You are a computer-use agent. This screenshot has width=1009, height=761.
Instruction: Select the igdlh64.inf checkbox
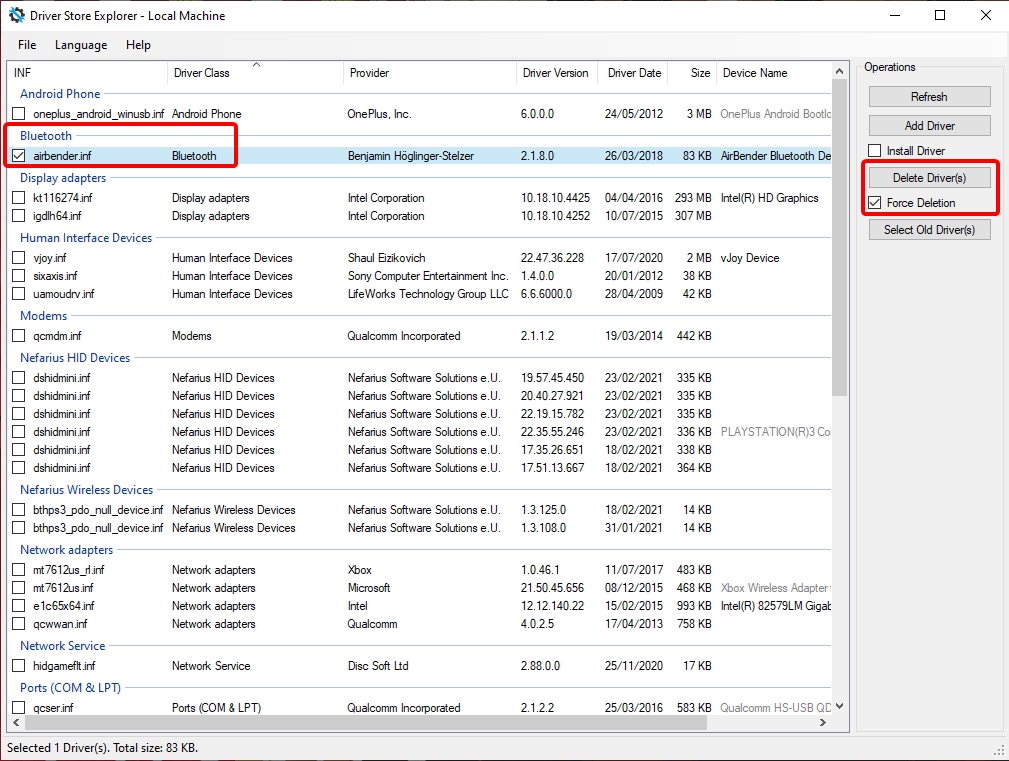point(19,215)
